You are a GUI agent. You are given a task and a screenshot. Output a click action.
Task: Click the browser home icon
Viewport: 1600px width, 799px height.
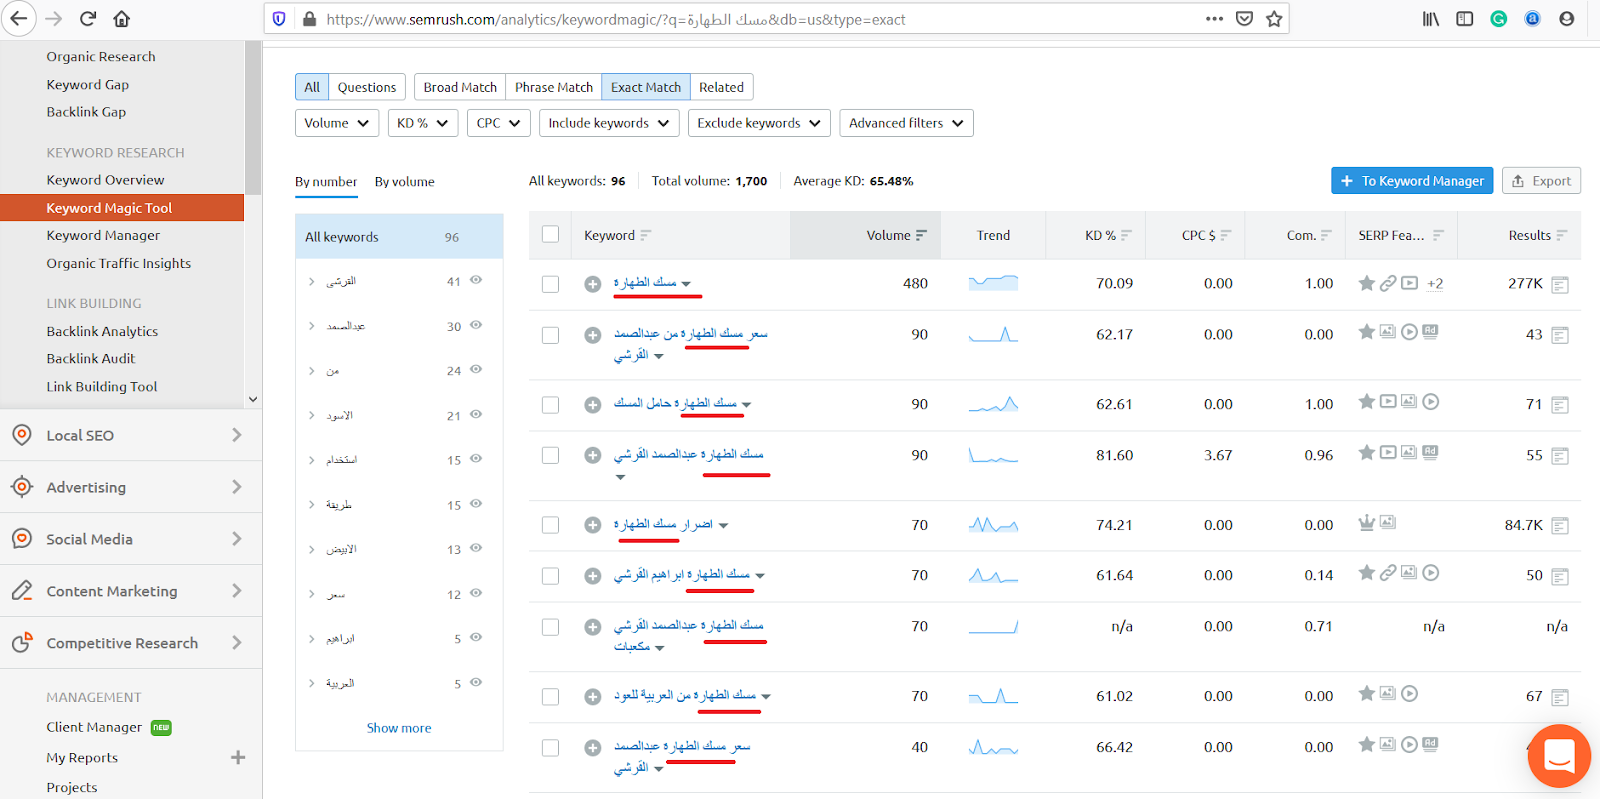click(121, 19)
